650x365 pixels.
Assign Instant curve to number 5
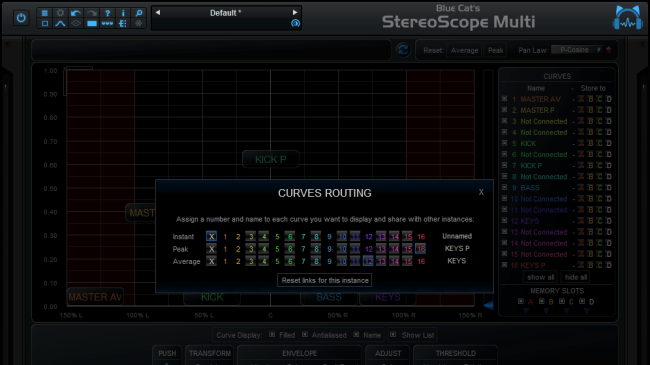277,236
